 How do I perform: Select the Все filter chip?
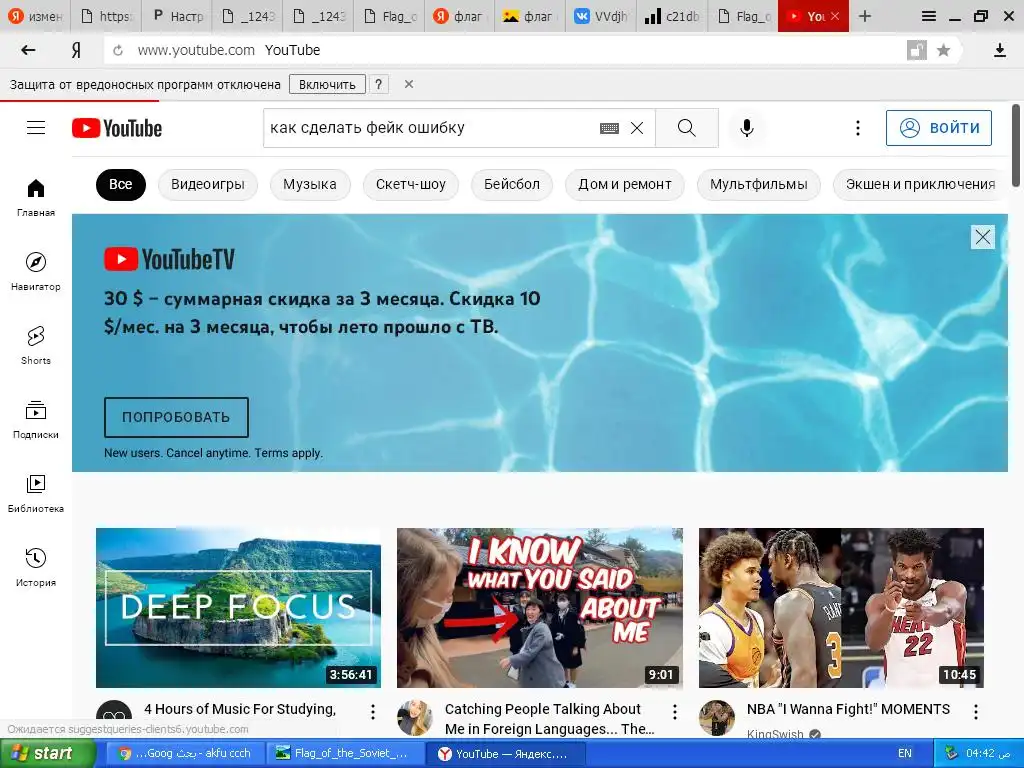121,184
